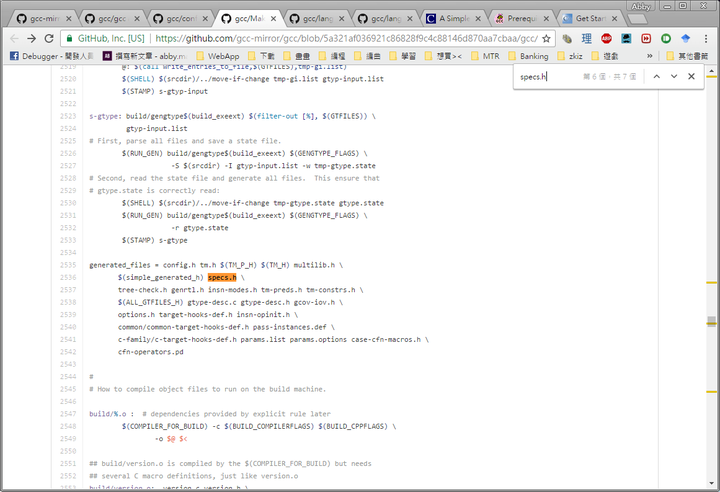Viewport: 720px width, 492px height.
Task: Click the brown extension icon beside the star
Action: [x=567, y=39]
